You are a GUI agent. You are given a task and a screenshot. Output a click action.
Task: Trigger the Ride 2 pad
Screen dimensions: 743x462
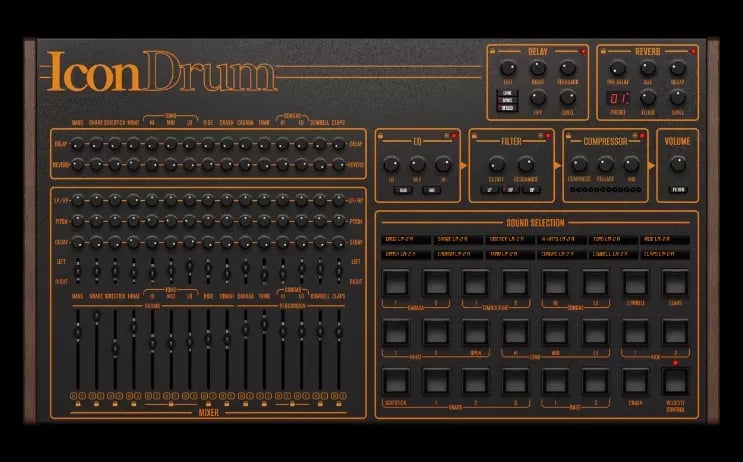675,332
